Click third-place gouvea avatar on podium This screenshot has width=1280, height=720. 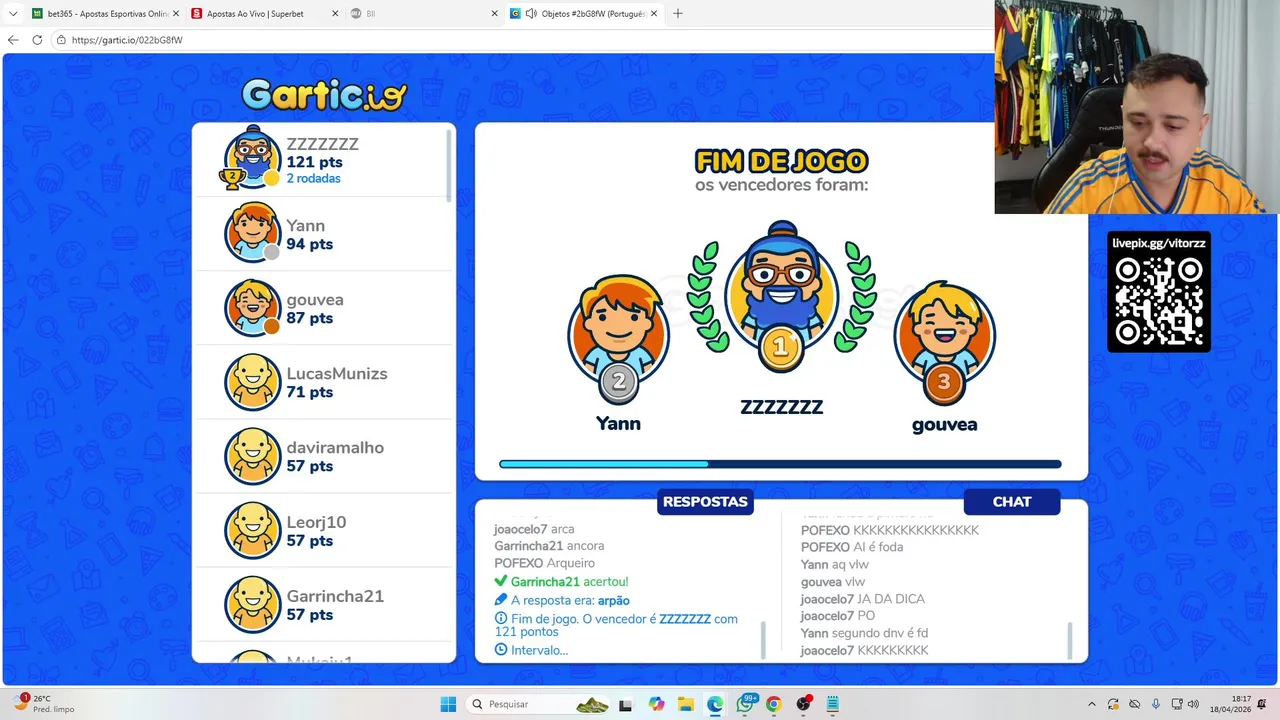click(x=944, y=331)
